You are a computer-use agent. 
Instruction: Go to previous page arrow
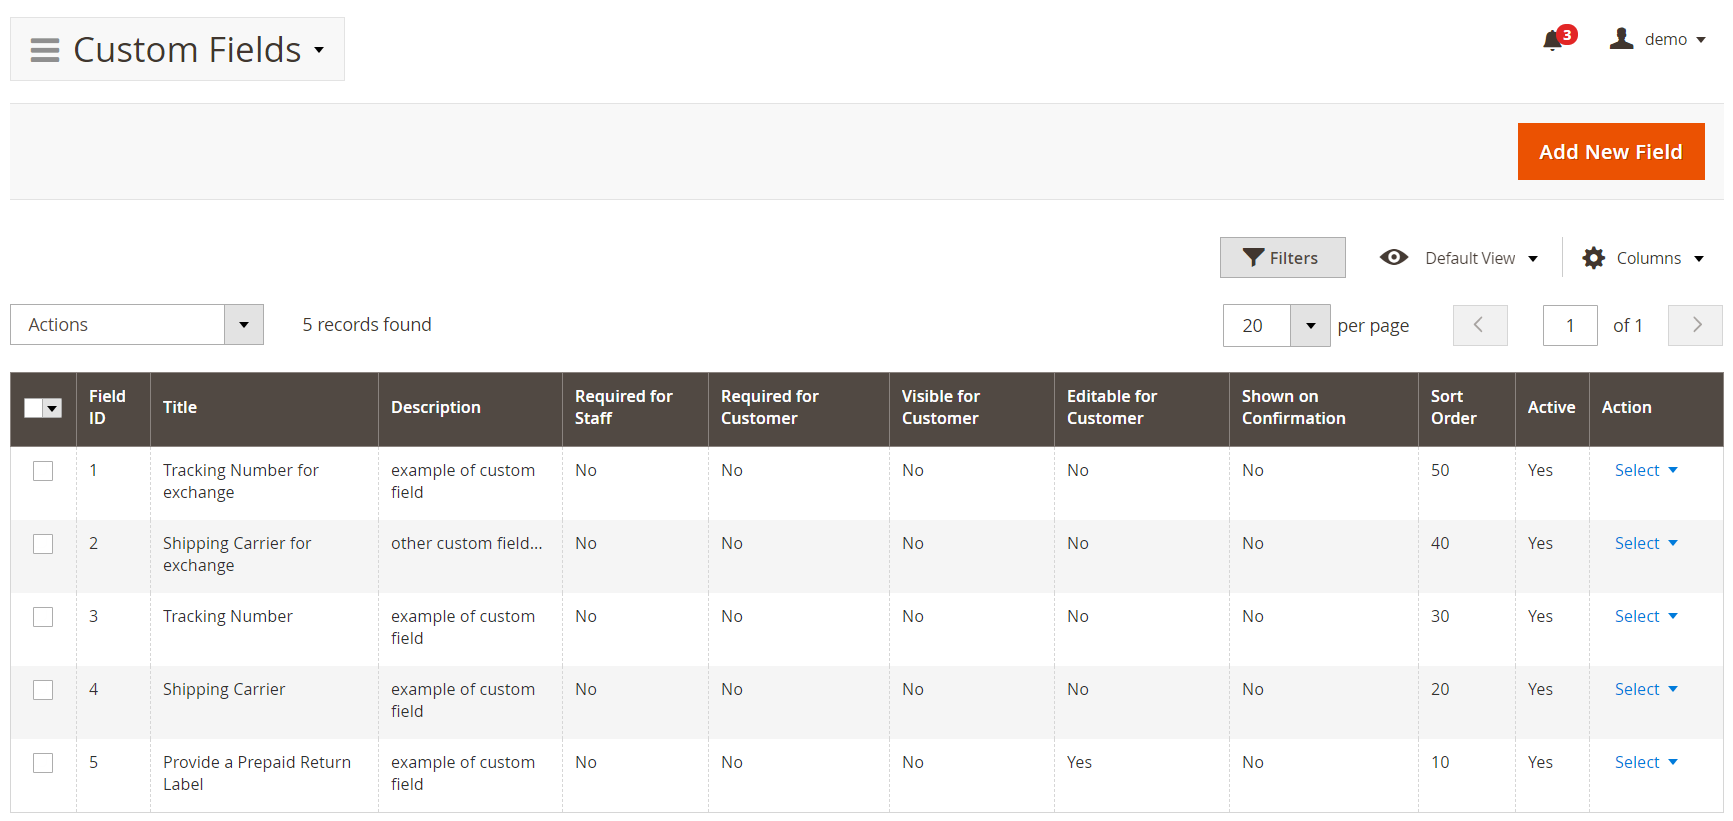1479,325
